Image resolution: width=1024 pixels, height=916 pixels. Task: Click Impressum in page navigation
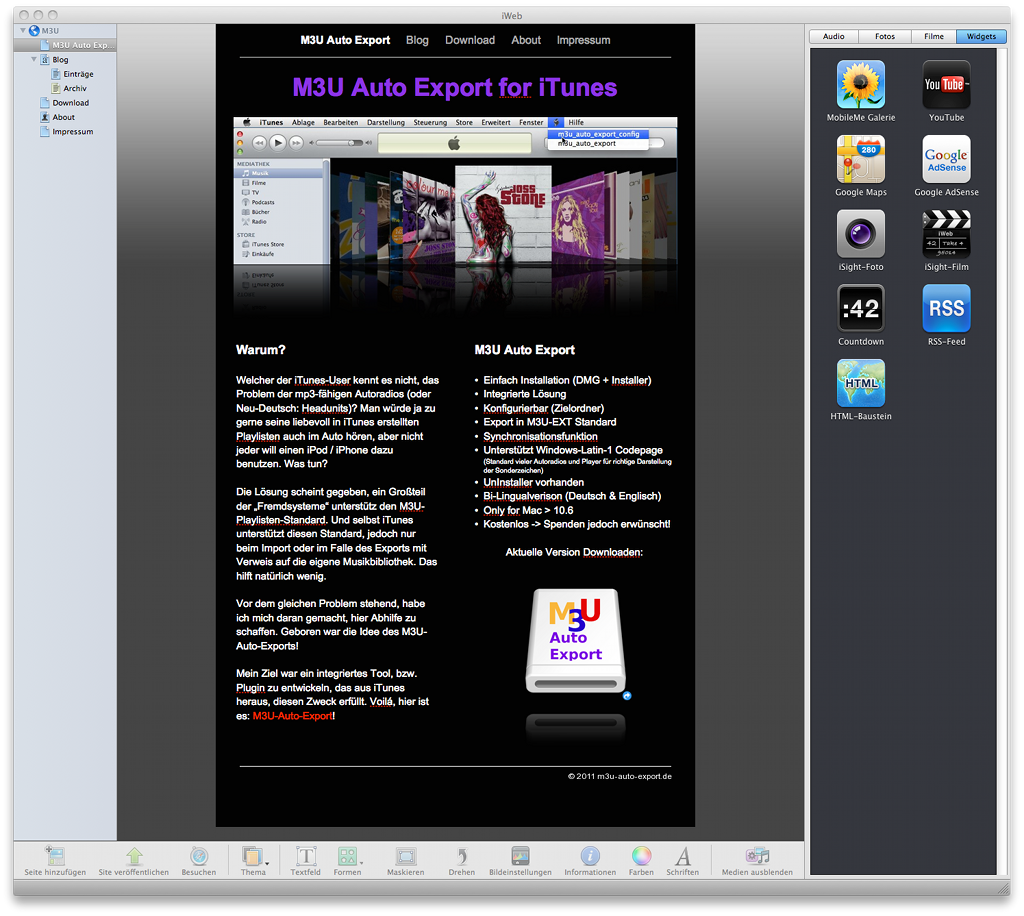pyautogui.click(x=583, y=40)
